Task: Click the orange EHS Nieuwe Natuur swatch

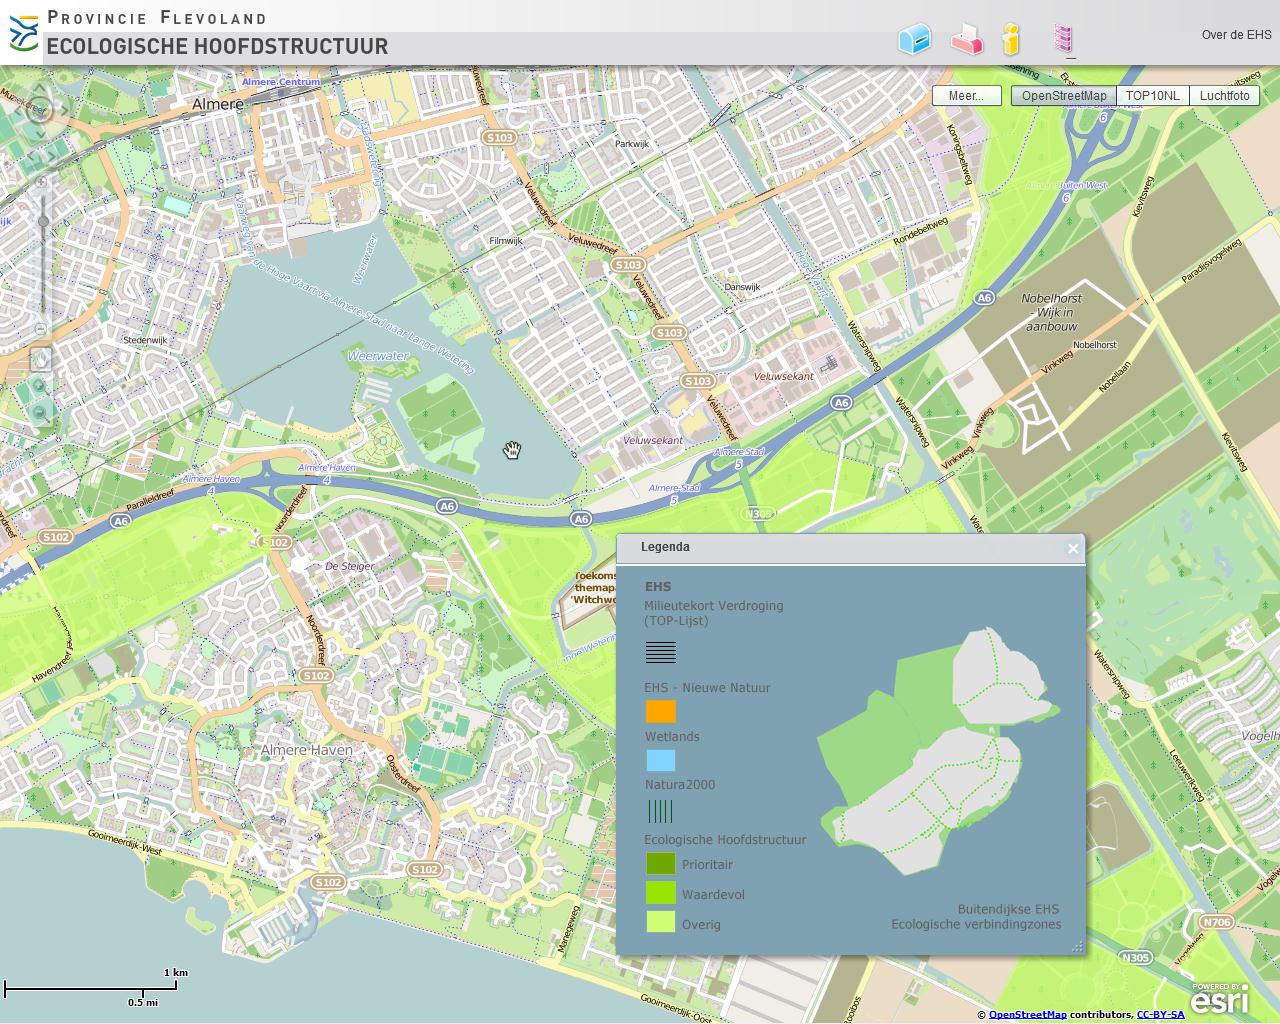Action: click(x=660, y=711)
